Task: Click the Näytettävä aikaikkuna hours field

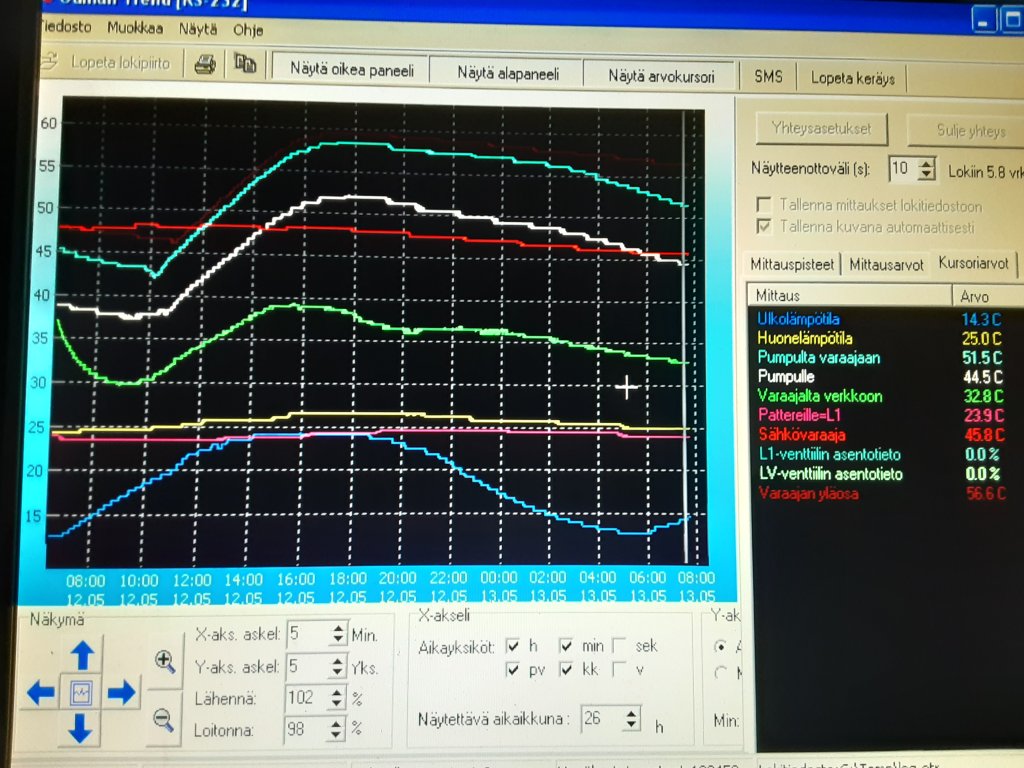Action: (x=602, y=718)
